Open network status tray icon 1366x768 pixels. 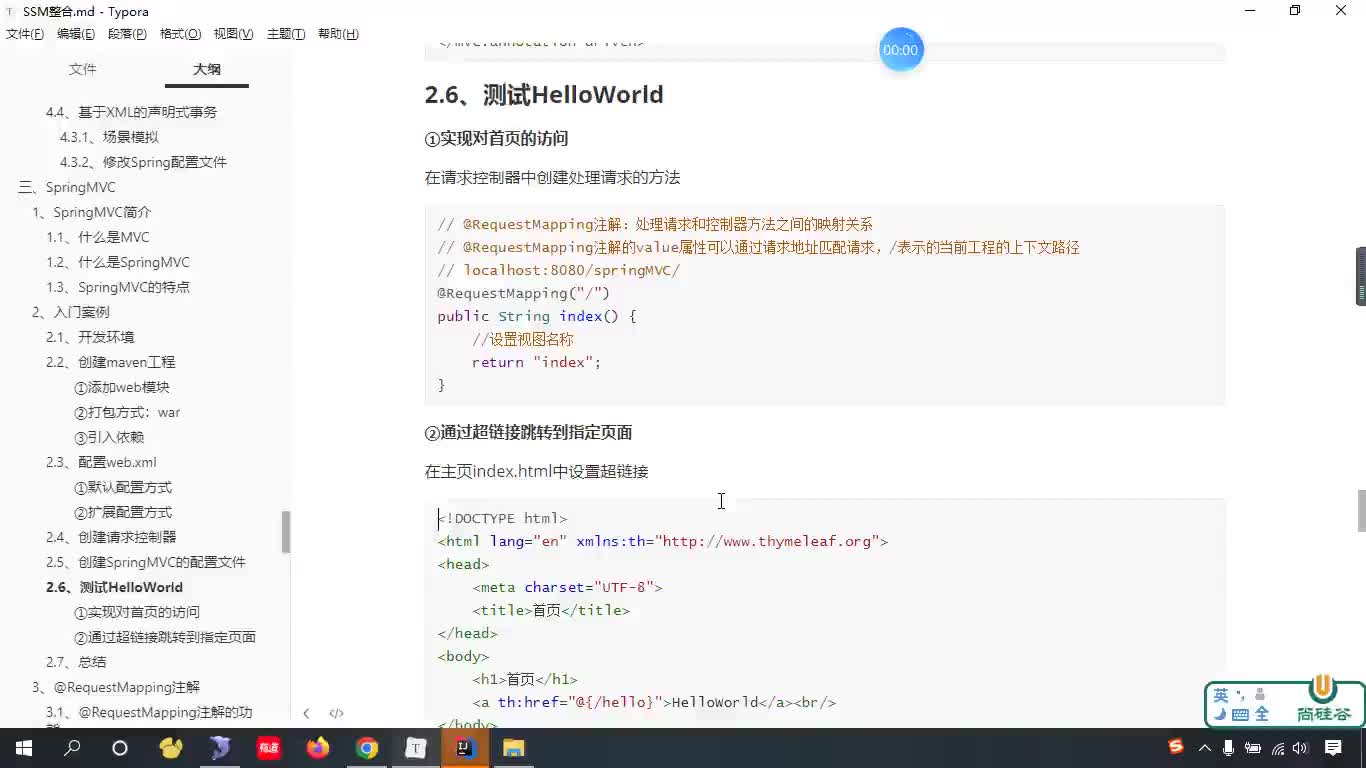(x=1277, y=748)
